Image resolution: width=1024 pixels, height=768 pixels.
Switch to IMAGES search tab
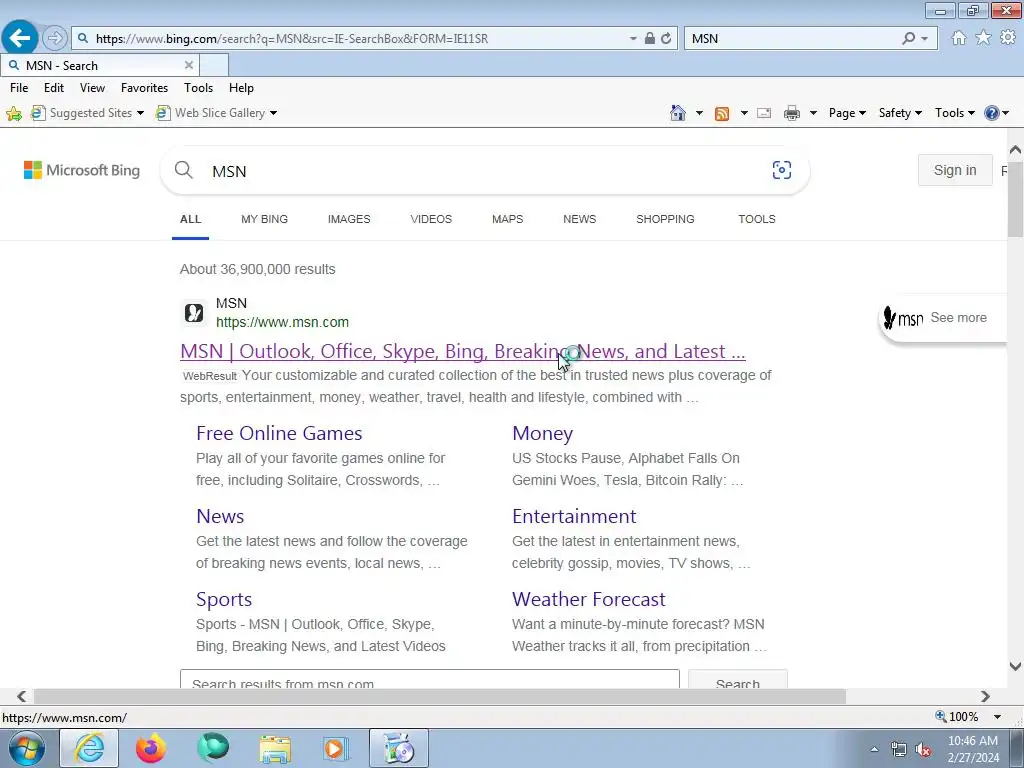coord(349,219)
